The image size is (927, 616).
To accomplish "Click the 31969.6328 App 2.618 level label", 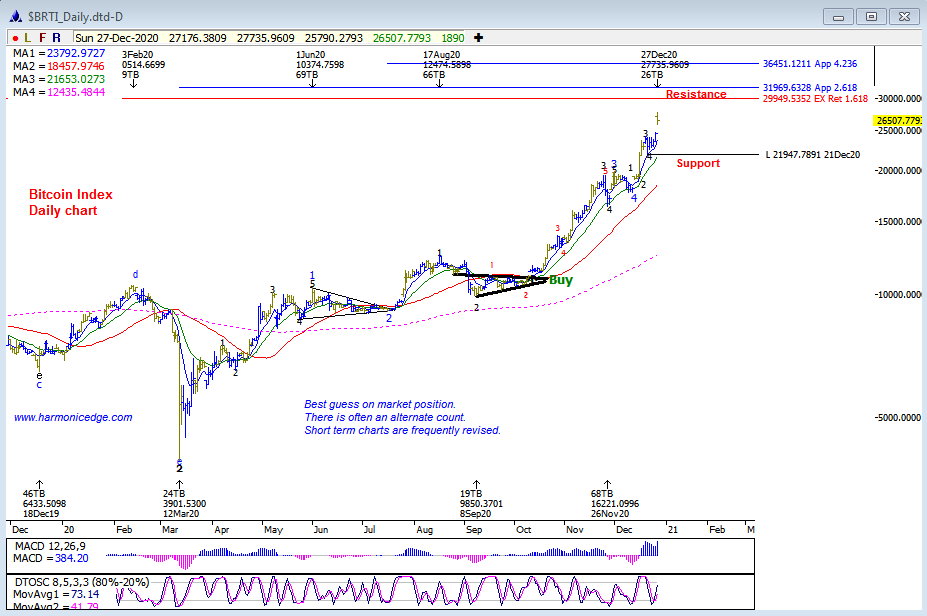I will (809, 87).
